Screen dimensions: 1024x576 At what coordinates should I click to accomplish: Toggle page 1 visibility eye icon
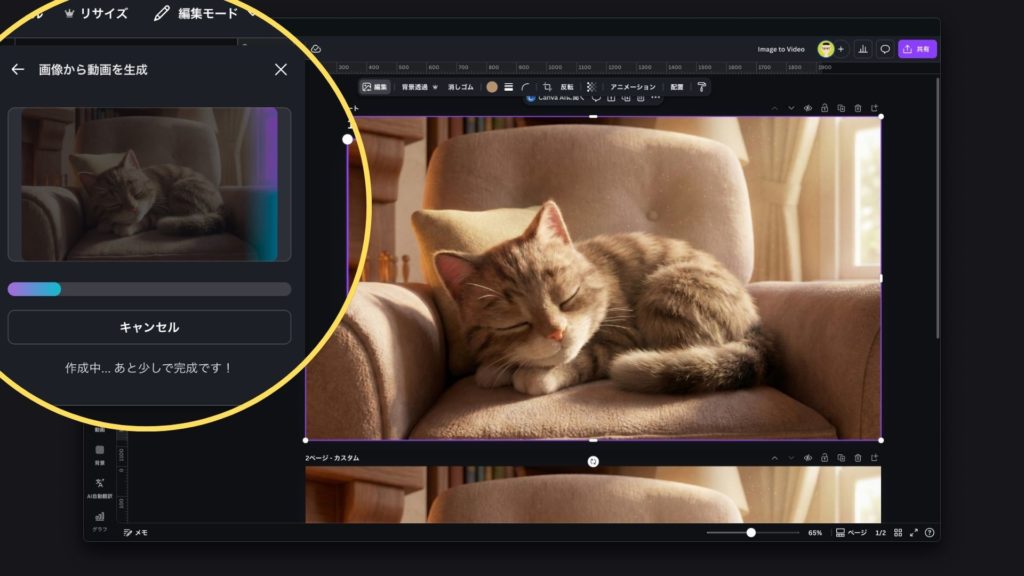(807, 108)
